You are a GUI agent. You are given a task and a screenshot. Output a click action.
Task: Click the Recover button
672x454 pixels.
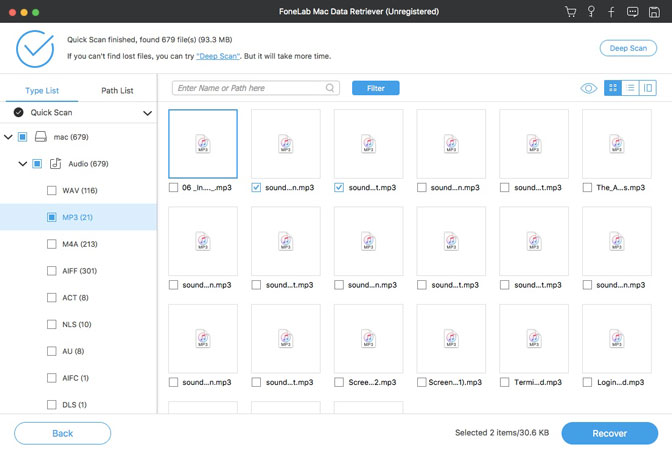coord(609,433)
